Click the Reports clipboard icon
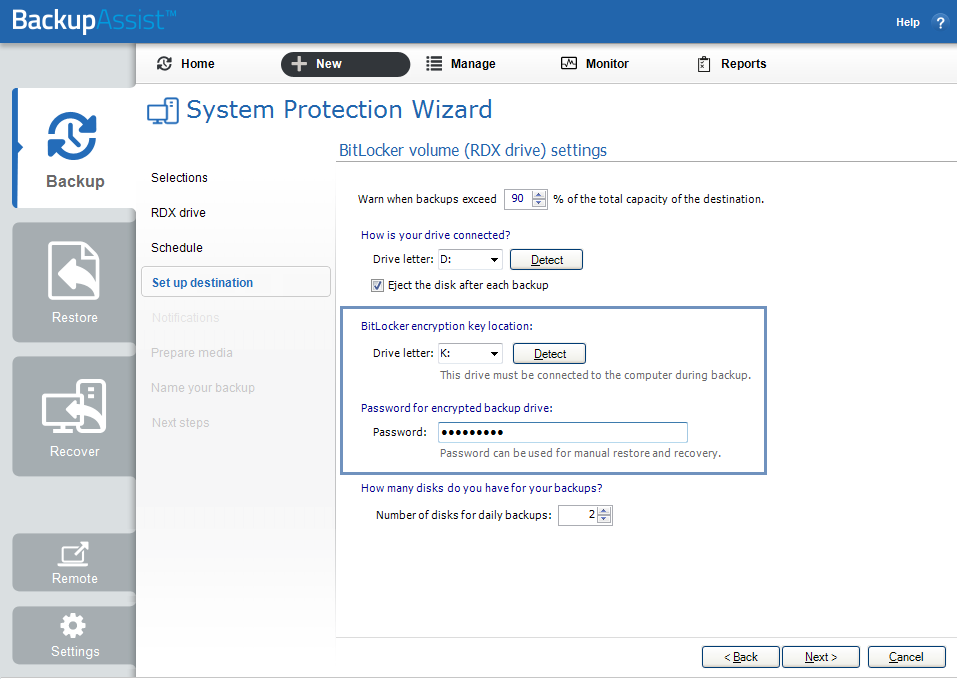The width and height of the screenshot is (957, 679). click(704, 64)
